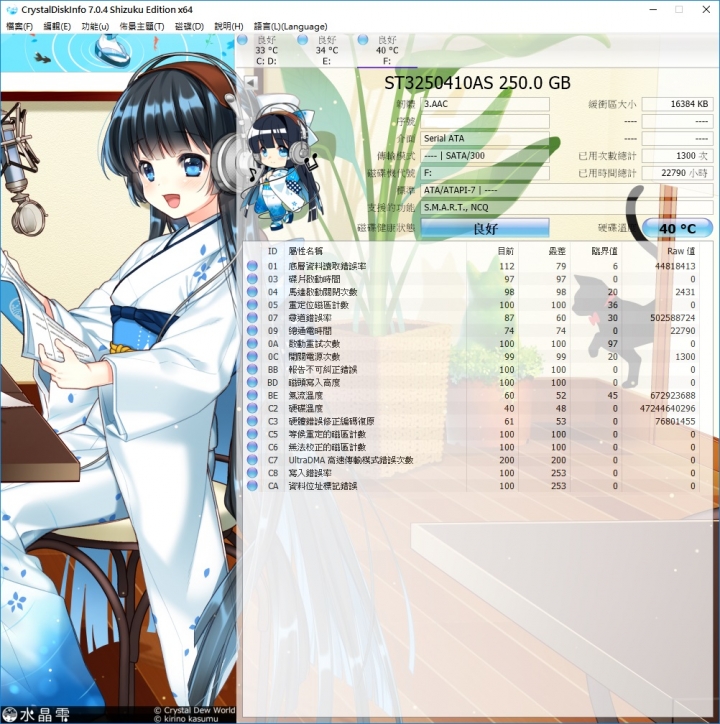
Task: Click the interface field showing Serial ATA
Action: 485,138
